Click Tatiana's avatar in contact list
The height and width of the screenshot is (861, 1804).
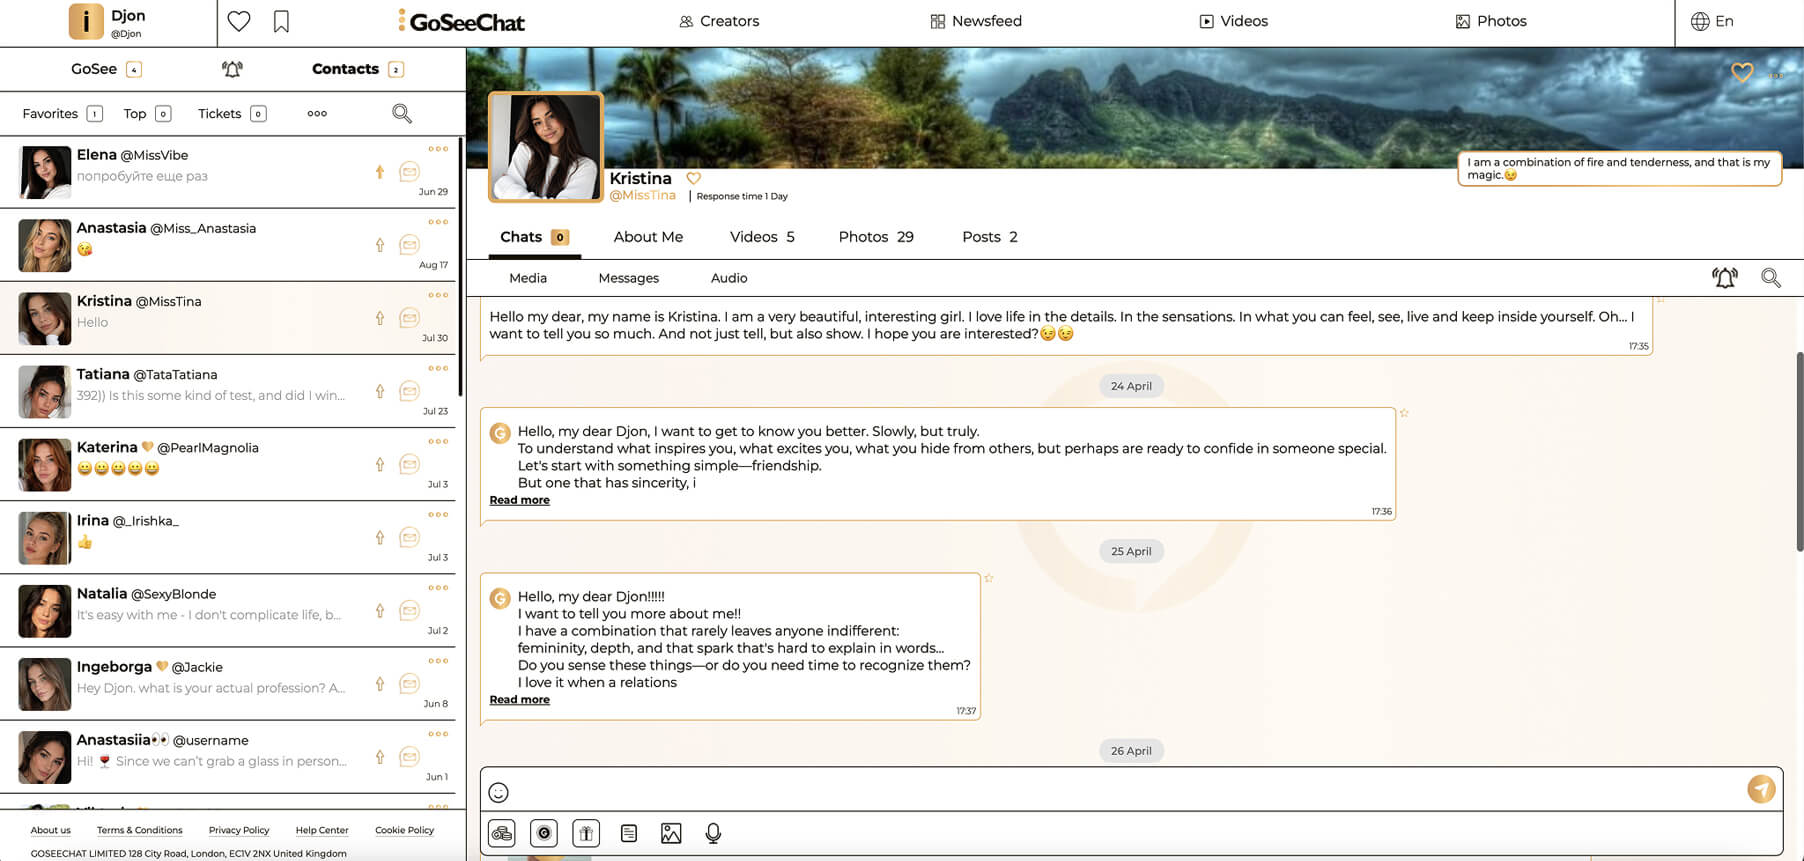(x=45, y=391)
